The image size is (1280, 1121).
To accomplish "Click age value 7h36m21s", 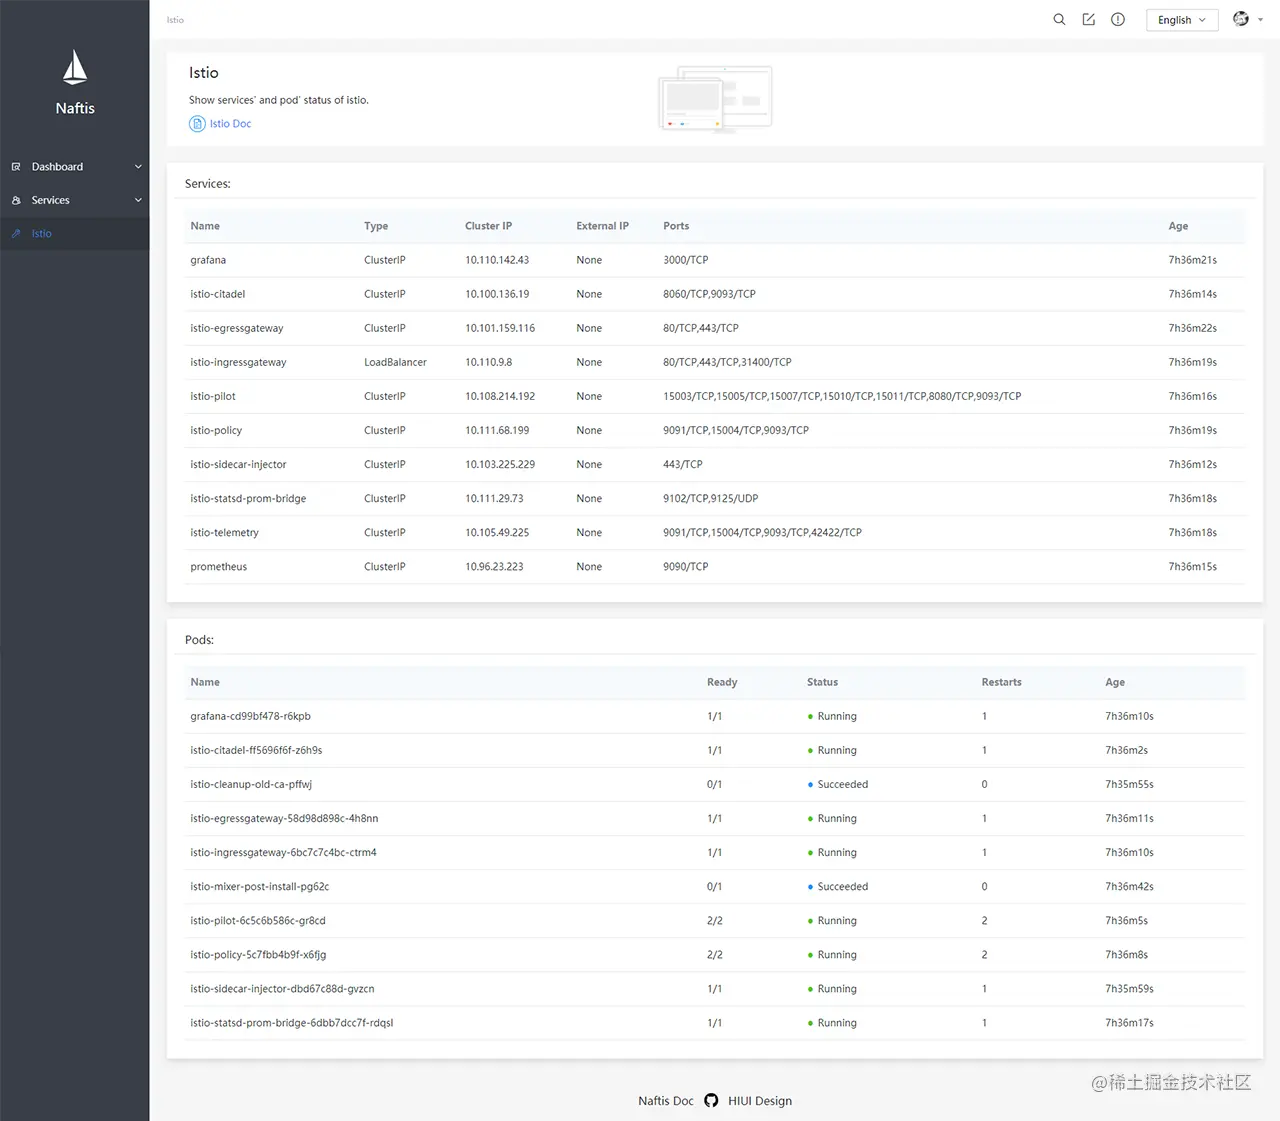I will (1192, 260).
